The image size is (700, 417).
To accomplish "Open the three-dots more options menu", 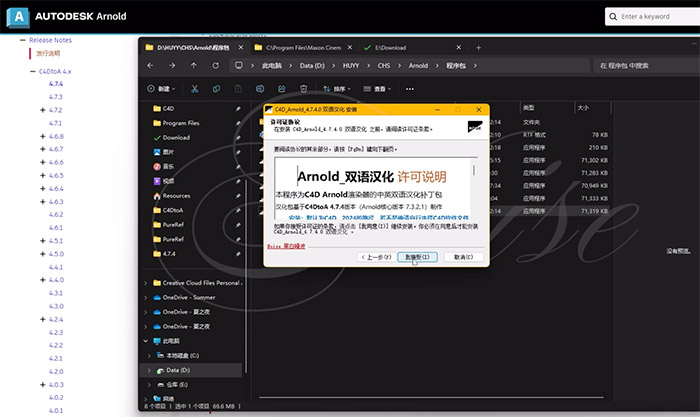I will tap(409, 89).
